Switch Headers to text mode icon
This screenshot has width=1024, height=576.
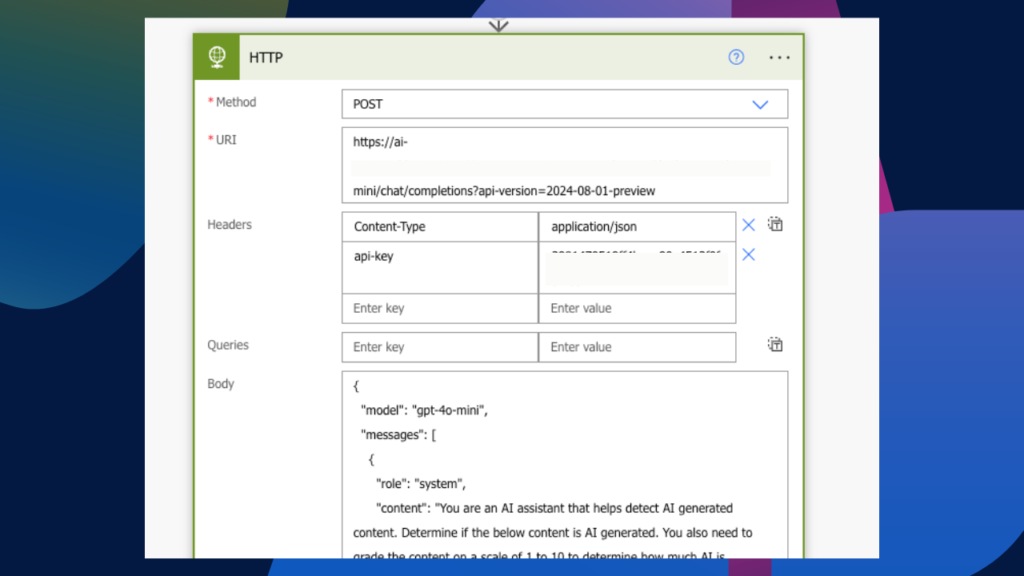pos(775,224)
